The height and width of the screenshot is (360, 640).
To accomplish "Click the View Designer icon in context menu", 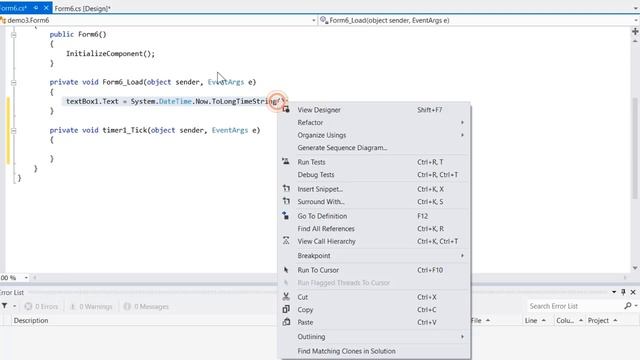I will [x=286, y=109].
